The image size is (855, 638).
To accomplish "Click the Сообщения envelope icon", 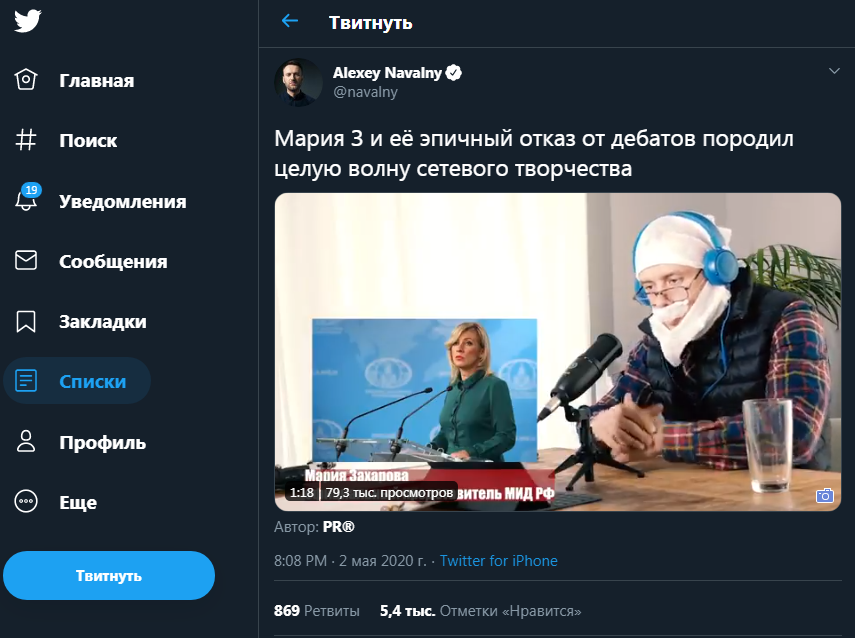I will tap(27, 261).
